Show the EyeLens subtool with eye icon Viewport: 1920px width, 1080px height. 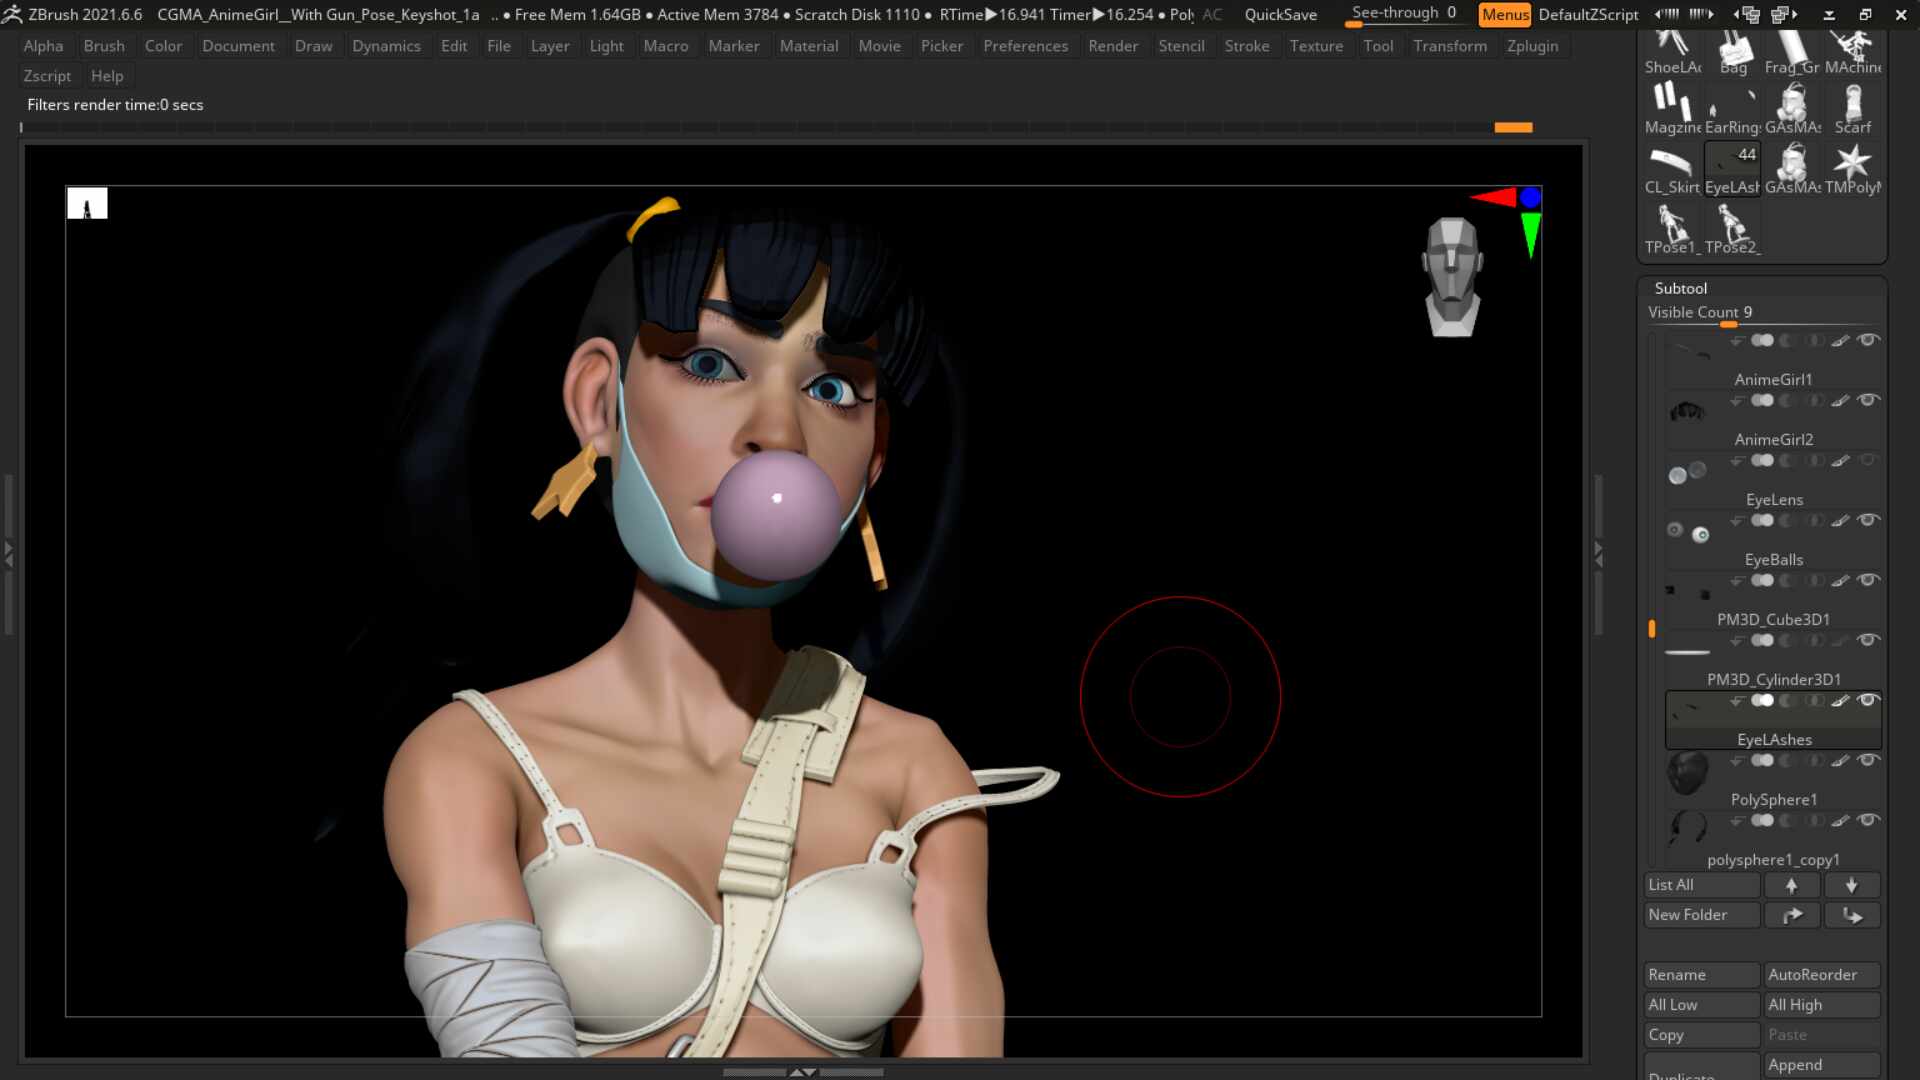pyautogui.click(x=1867, y=461)
